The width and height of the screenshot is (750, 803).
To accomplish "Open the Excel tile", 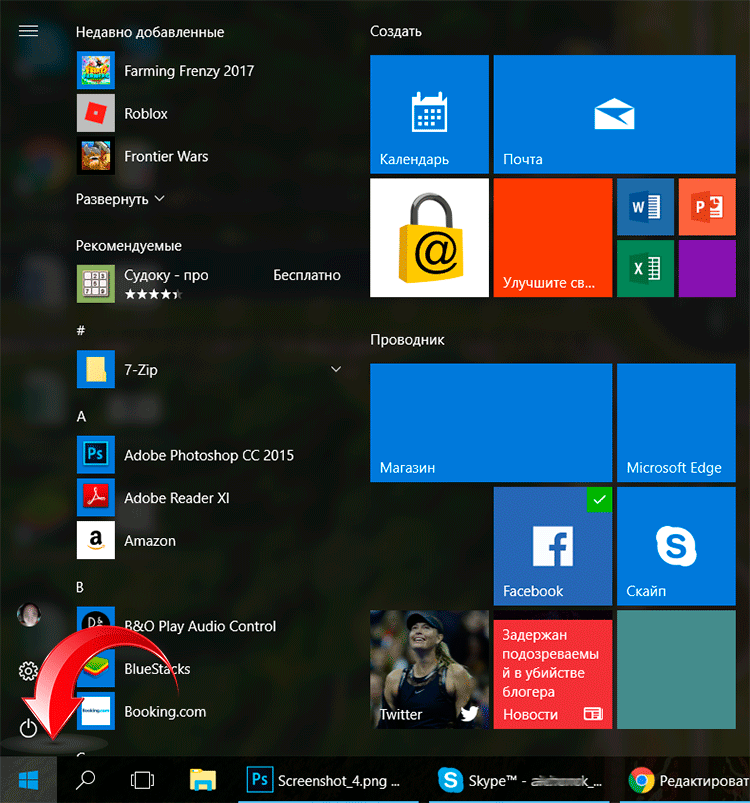I will coord(646,268).
